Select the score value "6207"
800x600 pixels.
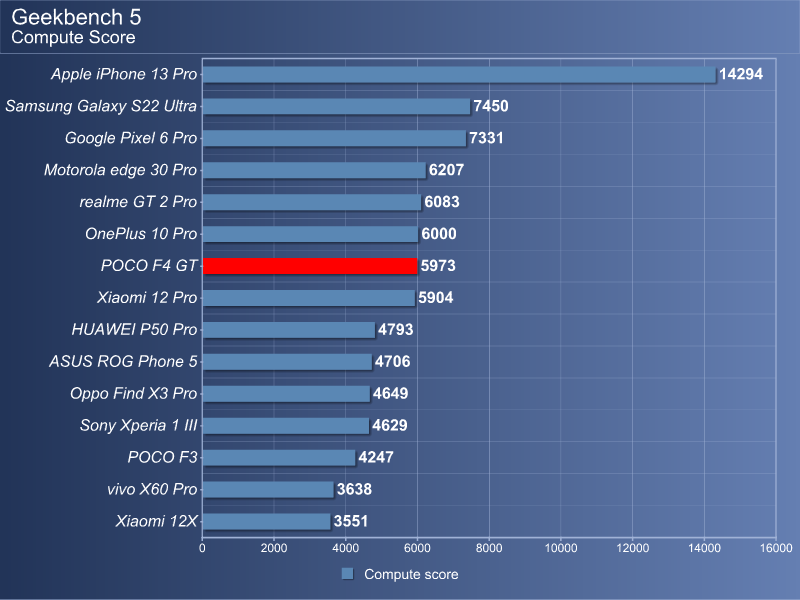(446, 170)
